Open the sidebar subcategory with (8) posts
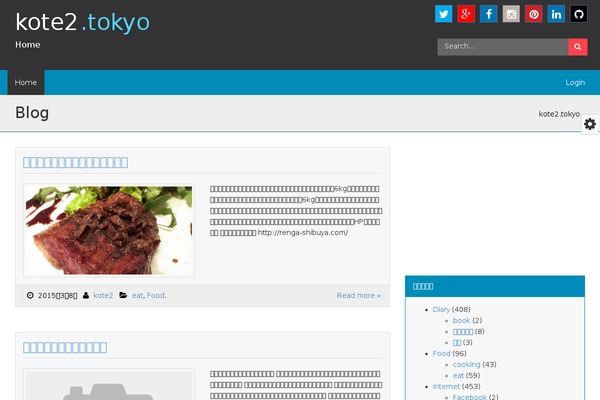This screenshot has height=400, width=600. [463, 331]
